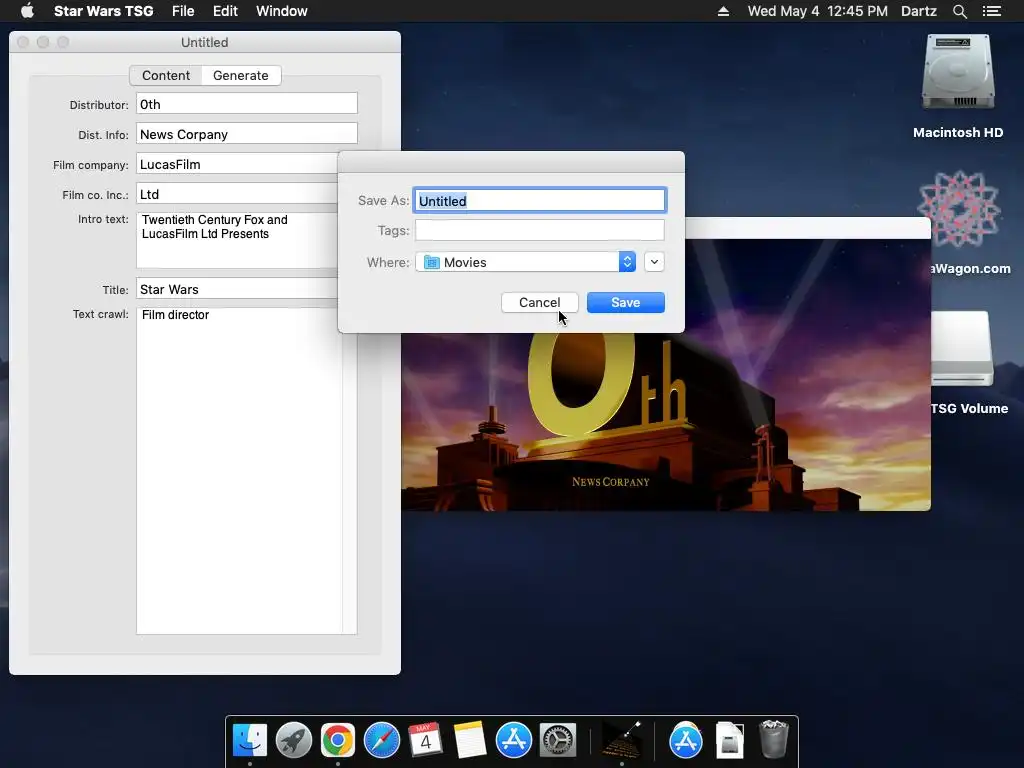Click Star Wars TSG app icon in Dock

coord(621,741)
